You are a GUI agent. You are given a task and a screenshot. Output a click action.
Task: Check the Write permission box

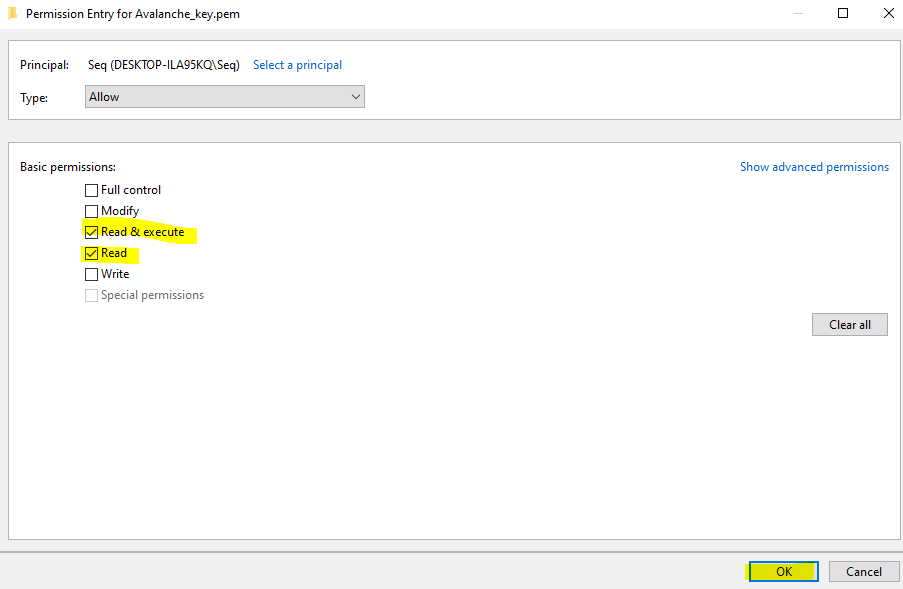(92, 274)
